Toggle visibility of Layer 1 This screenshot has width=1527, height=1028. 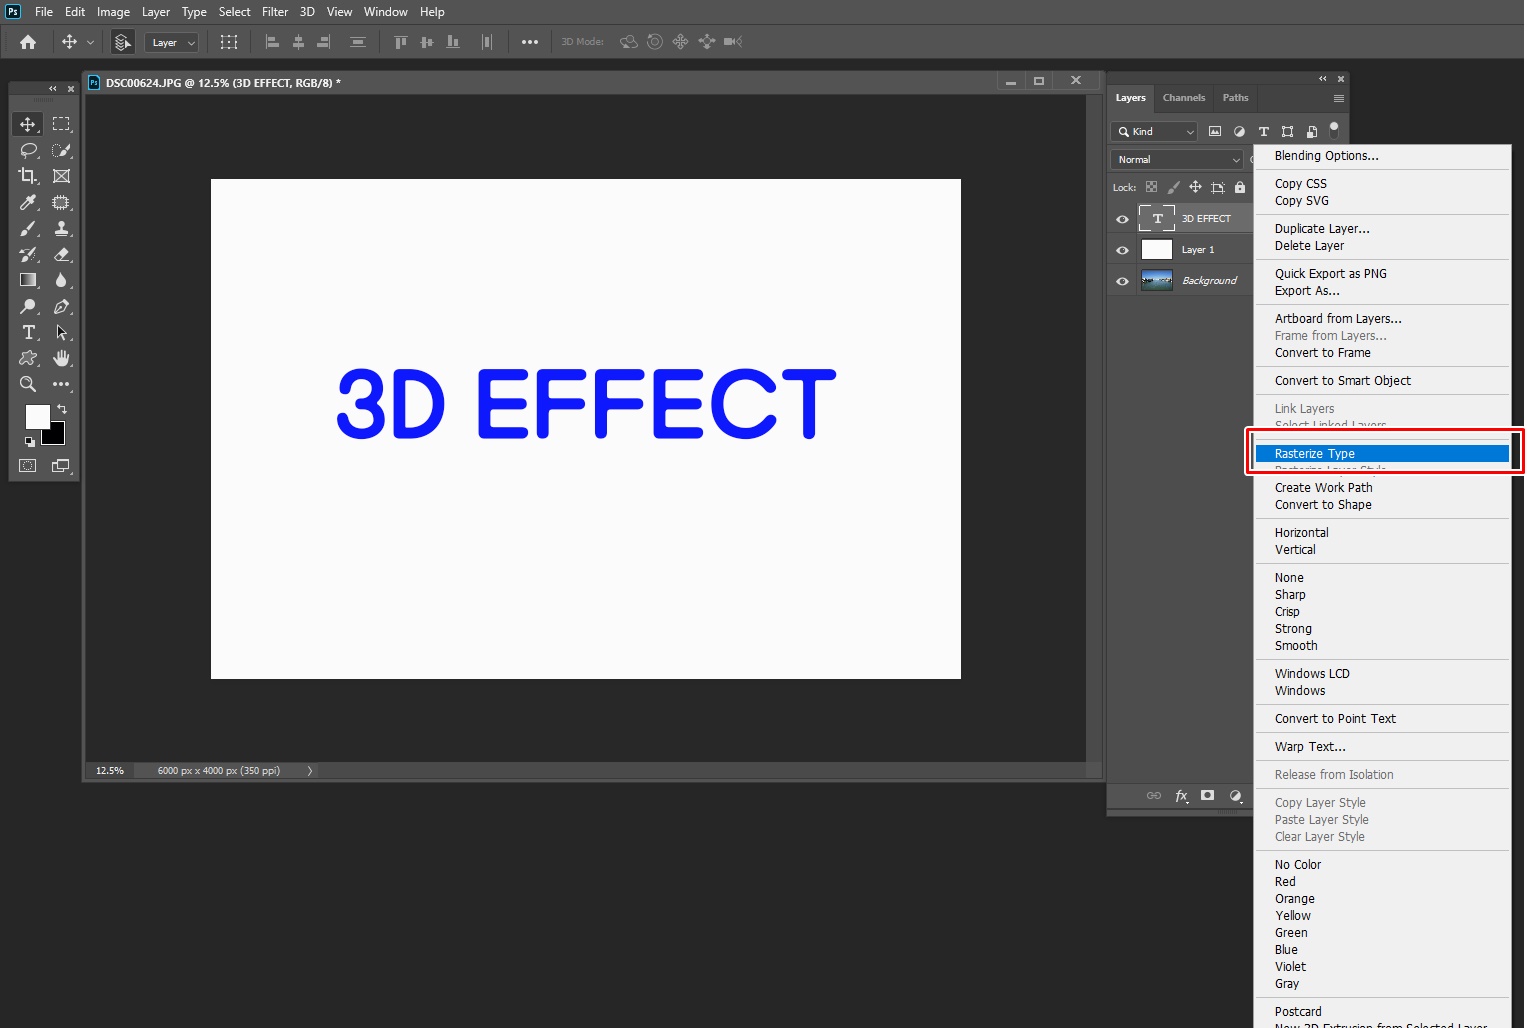(x=1122, y=250)
